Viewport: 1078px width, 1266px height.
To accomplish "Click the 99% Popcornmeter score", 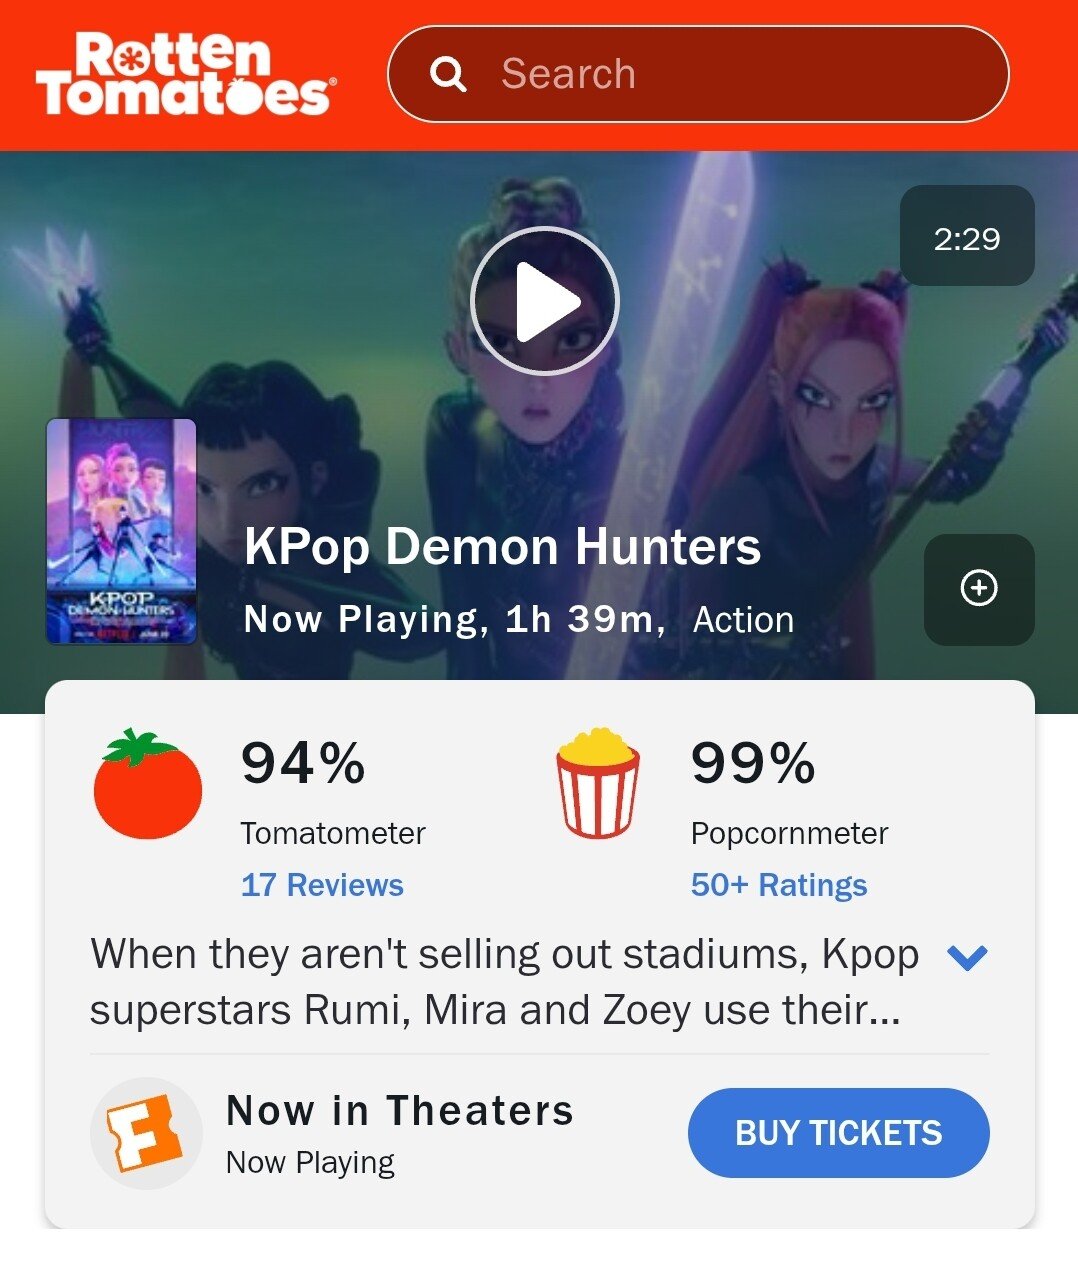I will coord(753,764).
